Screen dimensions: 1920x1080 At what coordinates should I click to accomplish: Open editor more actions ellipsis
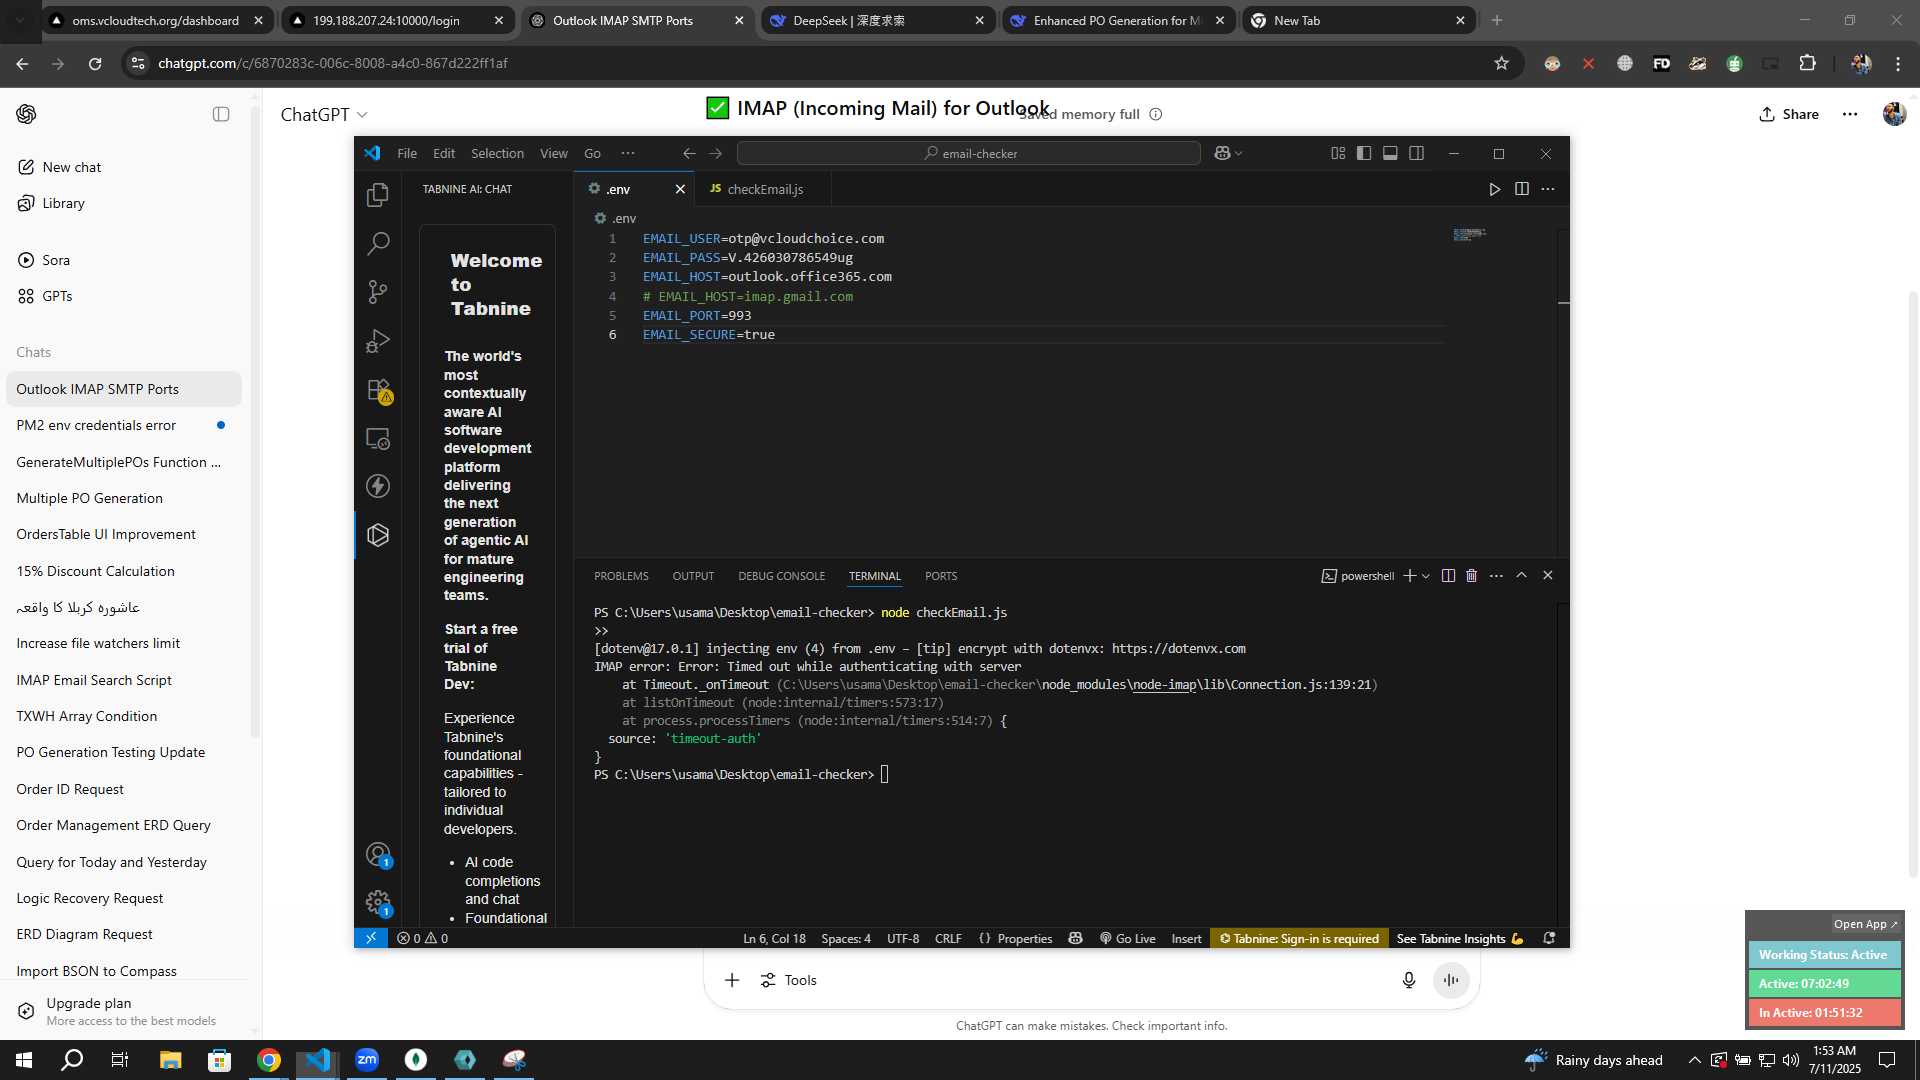(x=1548, y=189)
